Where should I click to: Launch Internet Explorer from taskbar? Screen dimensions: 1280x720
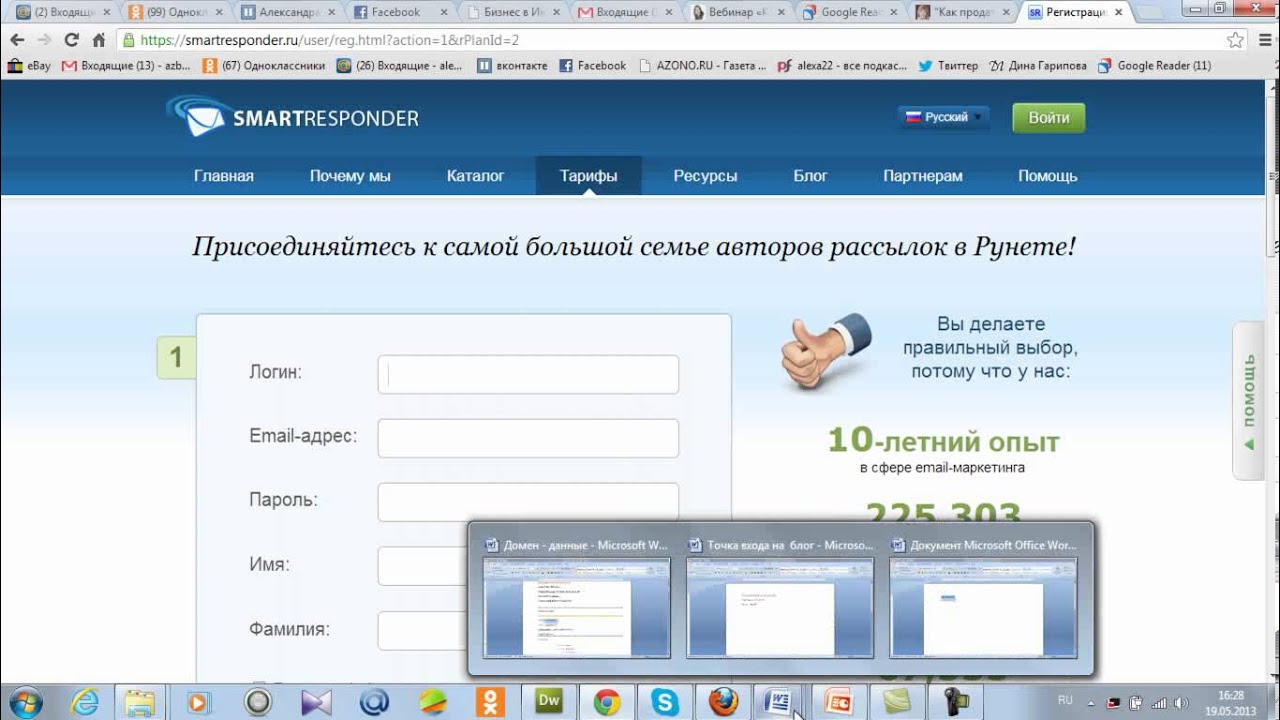(x=85, y=702)
